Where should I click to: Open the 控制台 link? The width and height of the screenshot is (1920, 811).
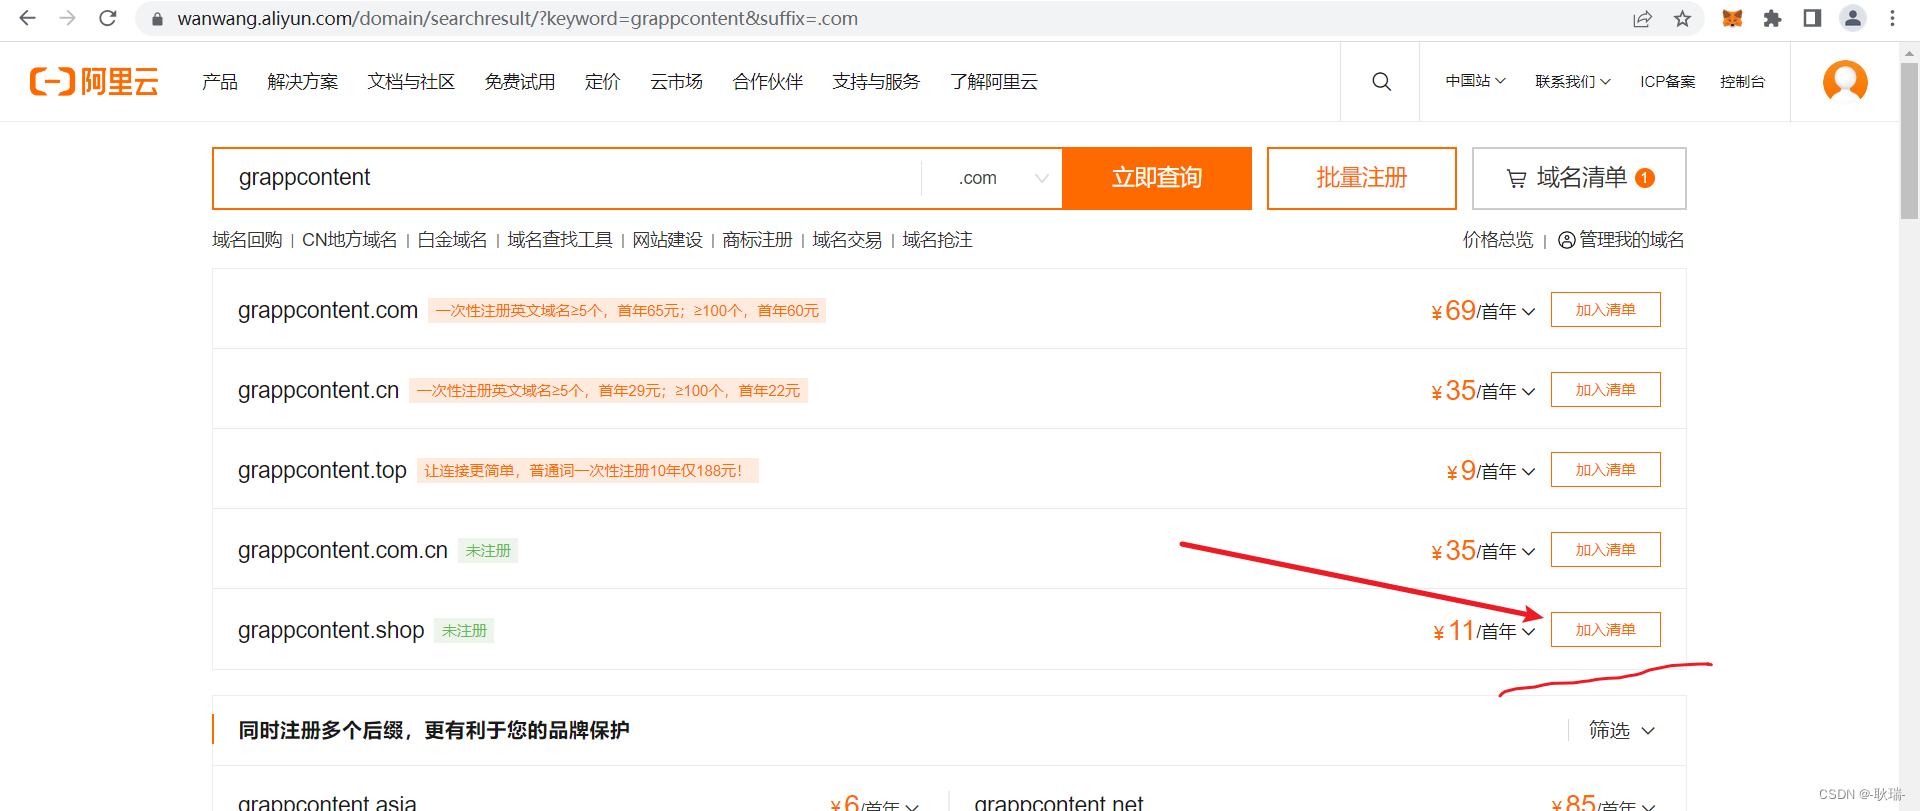[1742, 81]
